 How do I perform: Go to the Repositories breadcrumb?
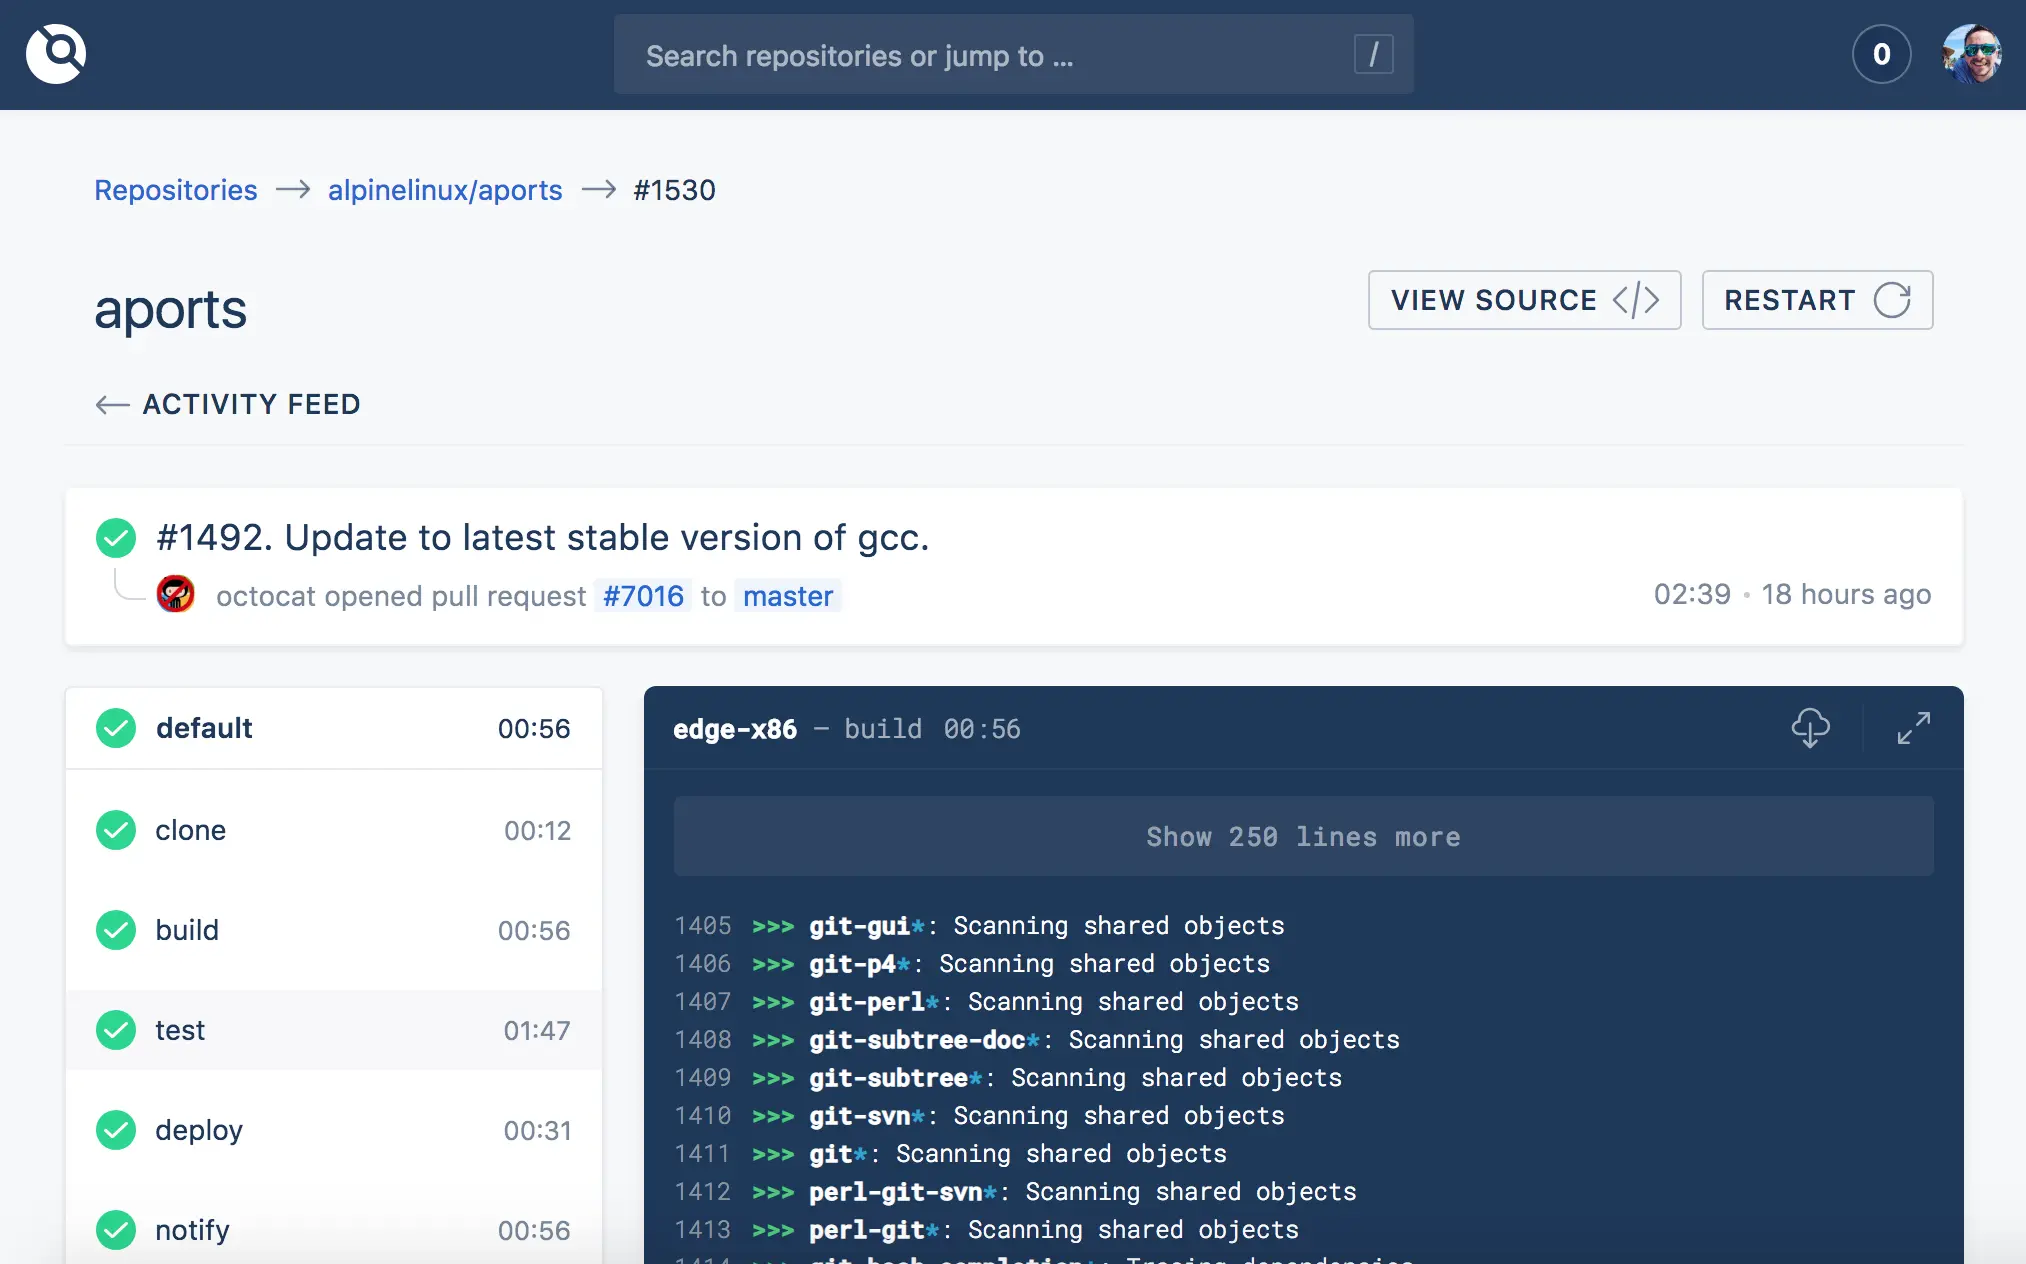coord(176,190)
